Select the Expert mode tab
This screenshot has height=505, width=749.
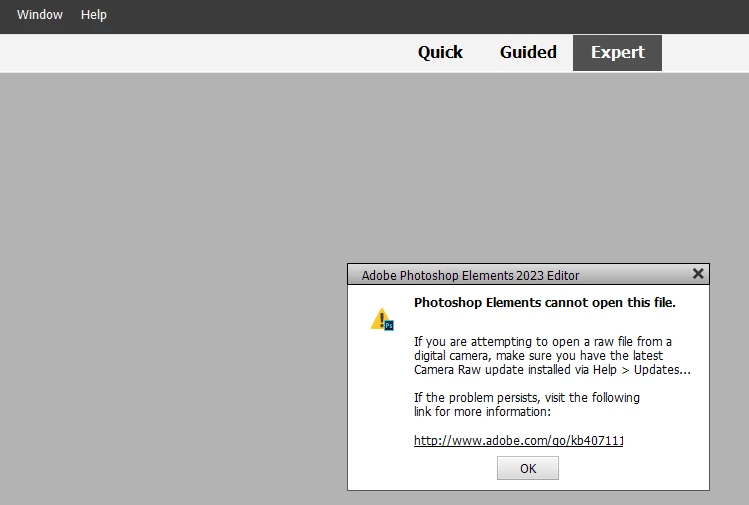(x=617, y=53)
